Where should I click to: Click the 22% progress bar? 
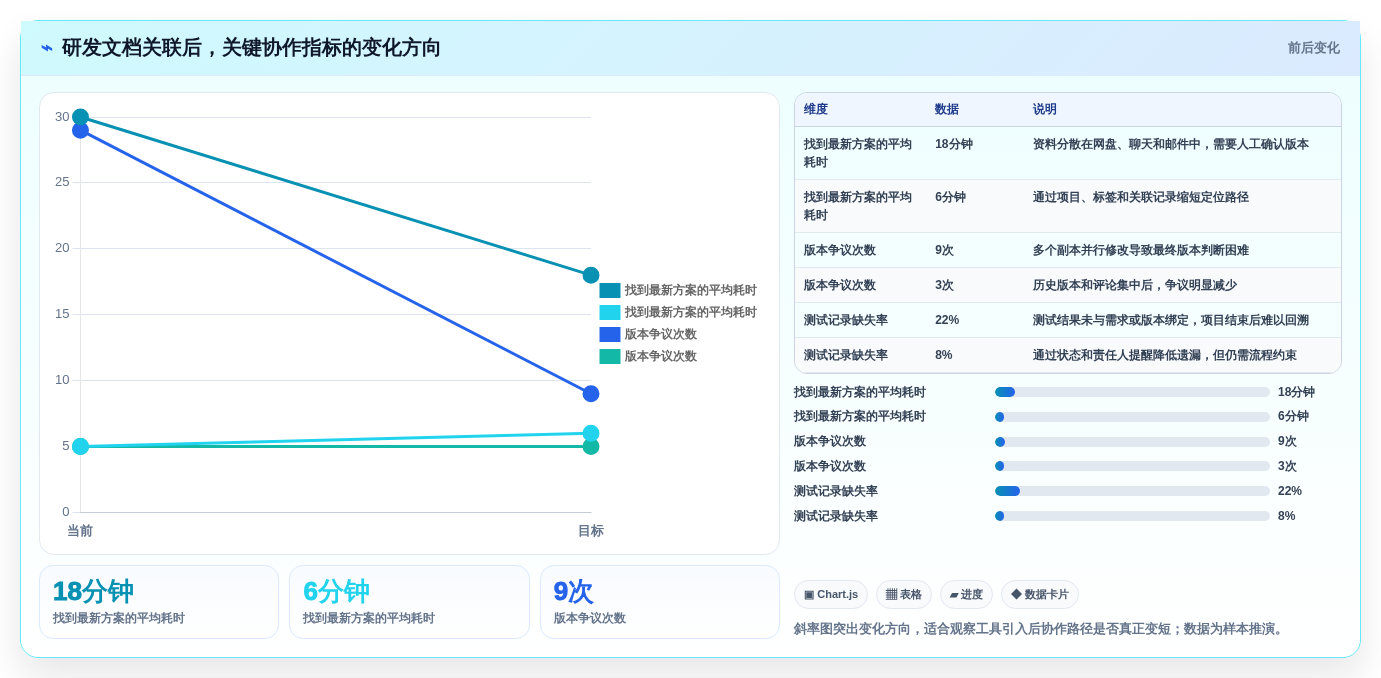(x=1132, y=491)
